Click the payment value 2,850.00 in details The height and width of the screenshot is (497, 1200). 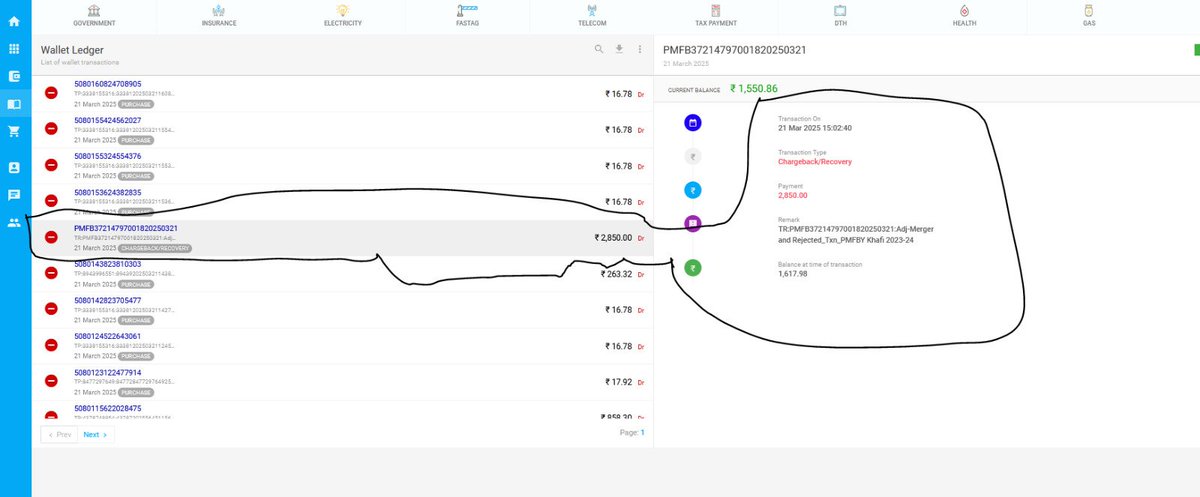(793, 195)
